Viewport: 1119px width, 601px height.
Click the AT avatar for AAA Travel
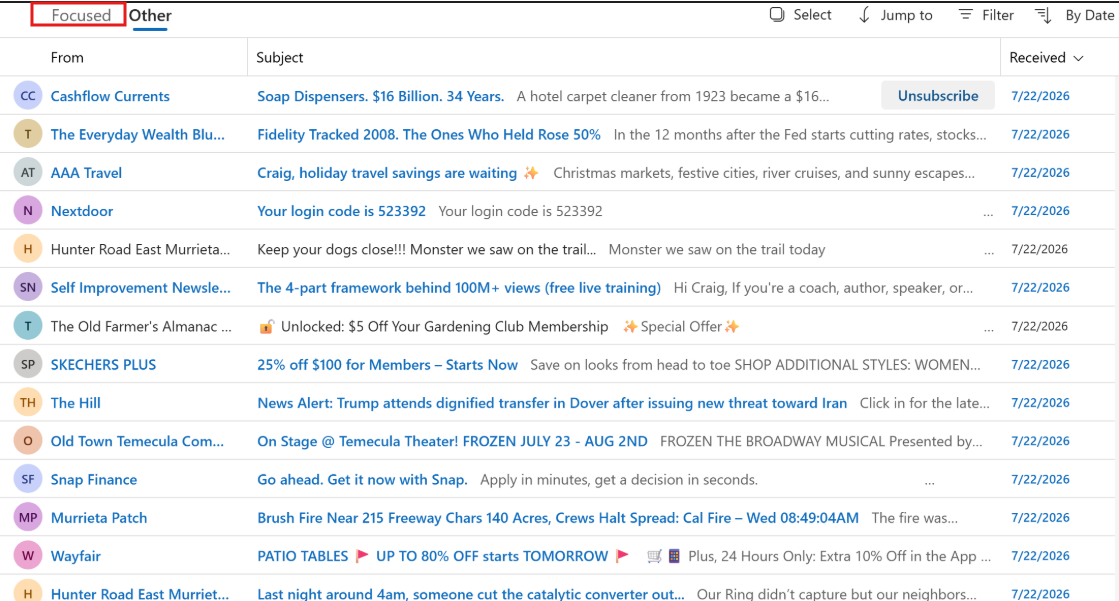point(28,173)
